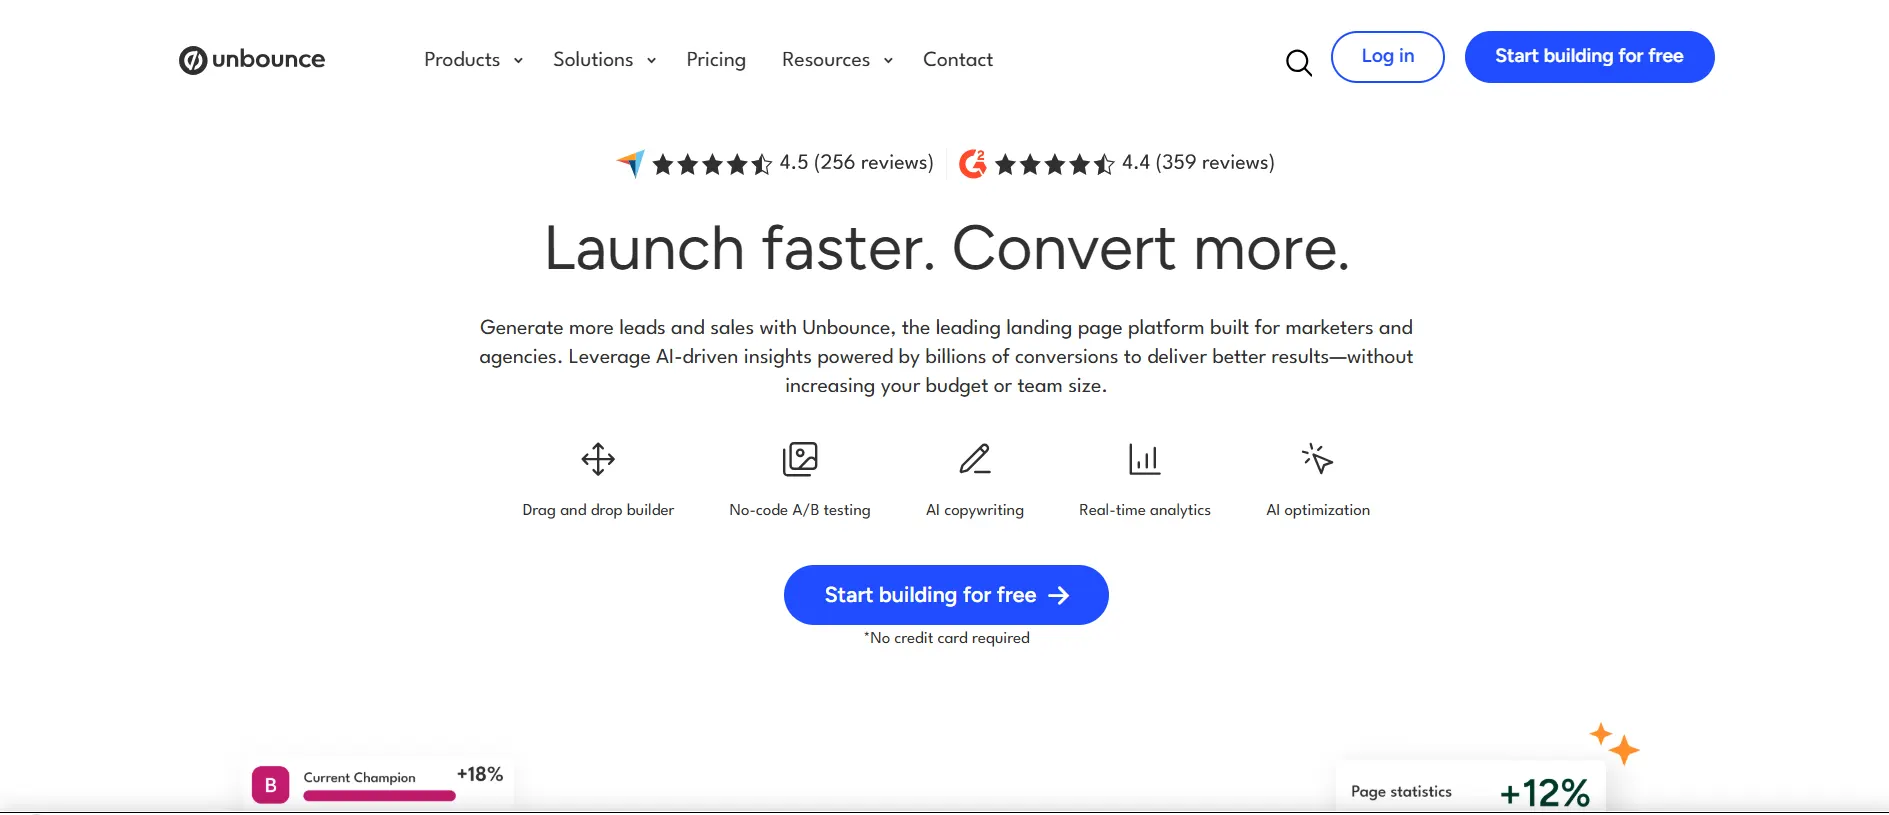The width and height of the screenshot is (1889, 815).
Task: Click the Page statistics label
Action: tap(1401, 791)
